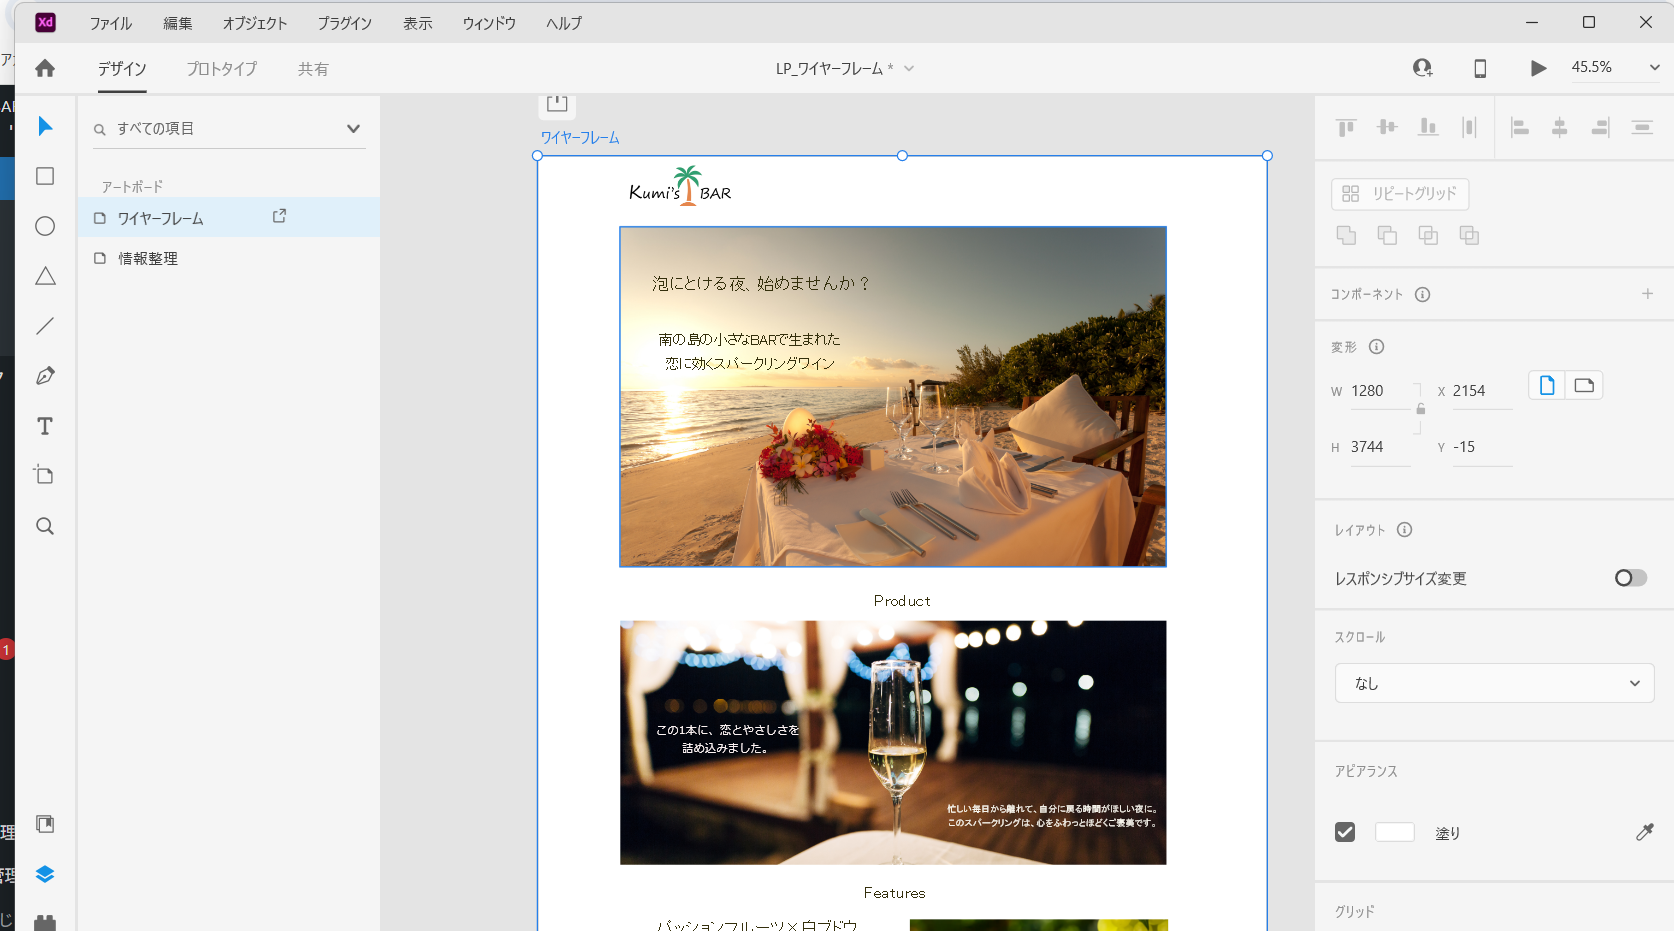Open the zoom level dropdown
Viewport: 1674px width, 931px height.
pyautogui.click(x=1654, y=68)
